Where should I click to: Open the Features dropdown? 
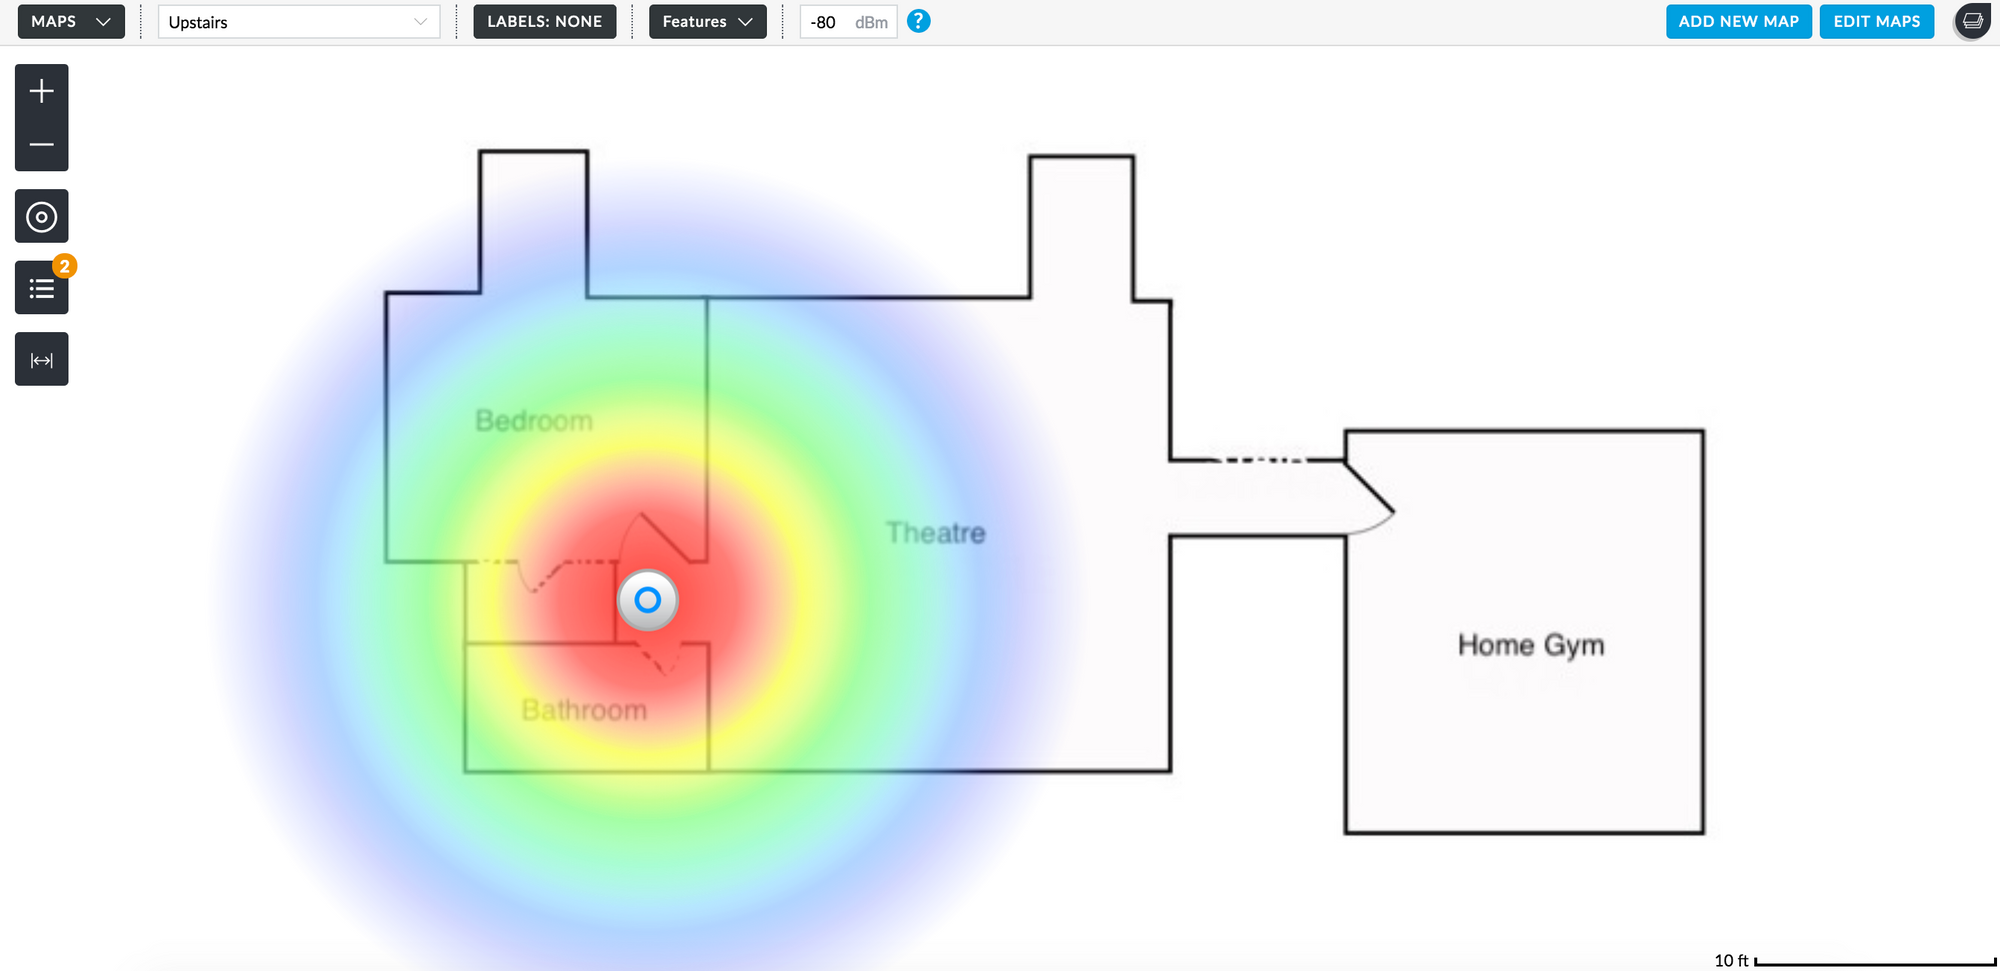click(x=707, y=21)
